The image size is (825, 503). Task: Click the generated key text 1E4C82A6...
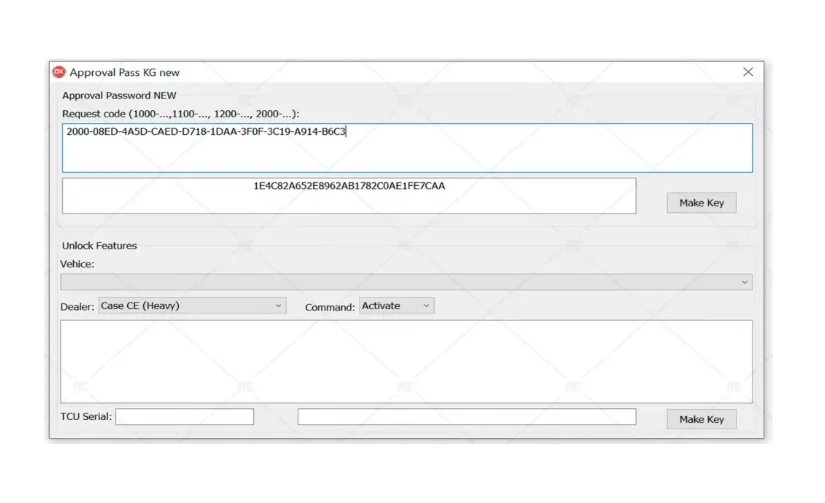349,186
